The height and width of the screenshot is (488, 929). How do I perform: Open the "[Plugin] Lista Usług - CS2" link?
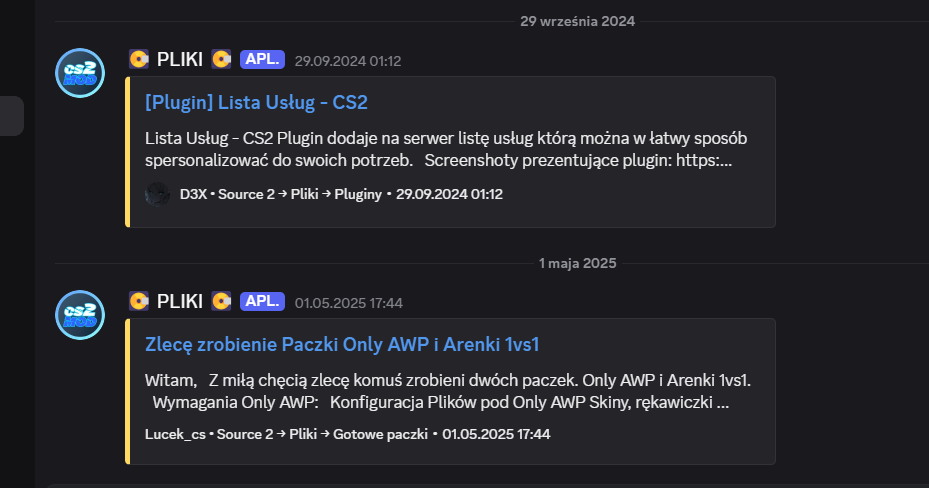(x=257, y=102)
